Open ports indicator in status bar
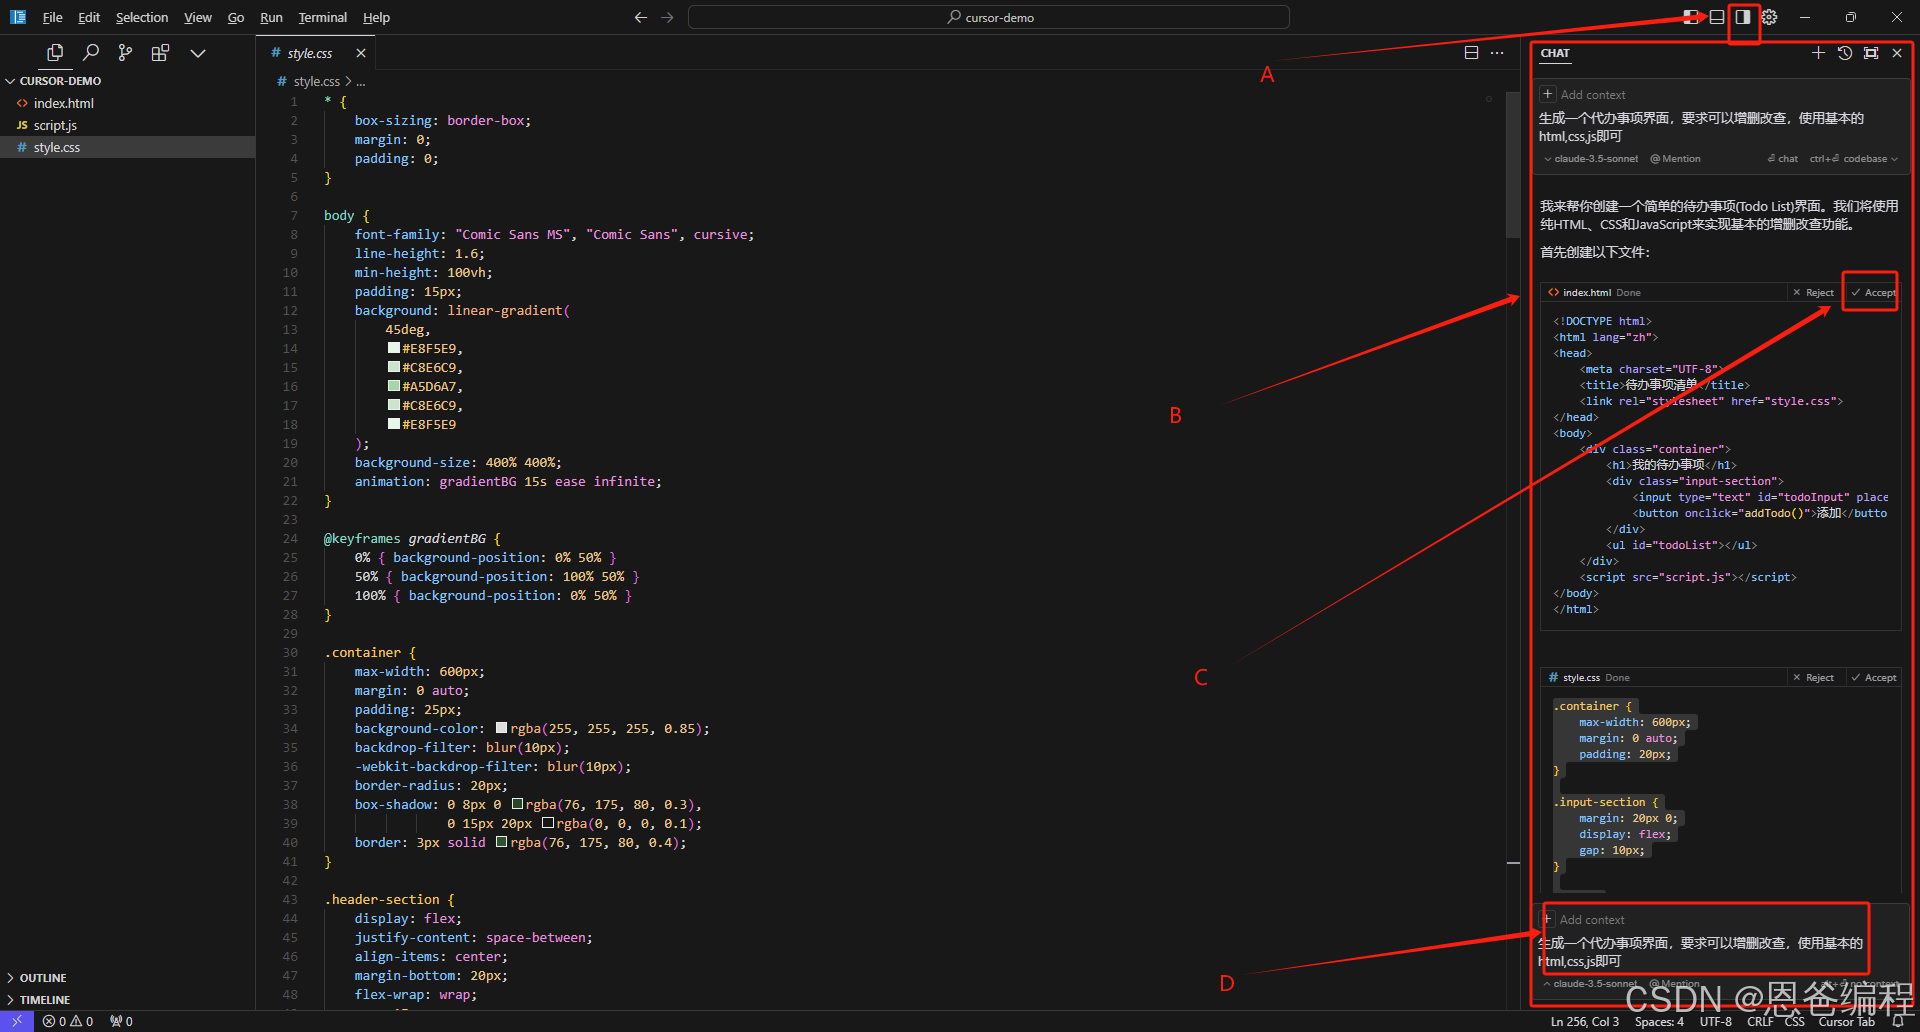Image resolution: width=1920 pixels, height=1032 pixels. [121, 1021]
